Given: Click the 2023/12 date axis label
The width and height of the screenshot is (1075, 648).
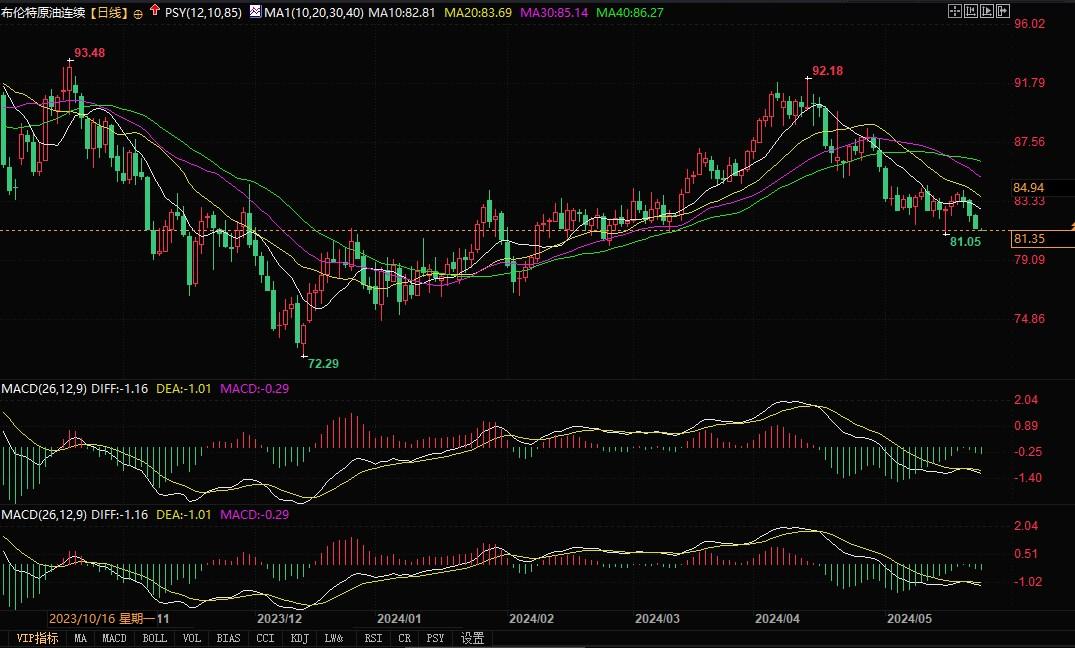Looking at the screenshot, I should (x=280, y=619).
